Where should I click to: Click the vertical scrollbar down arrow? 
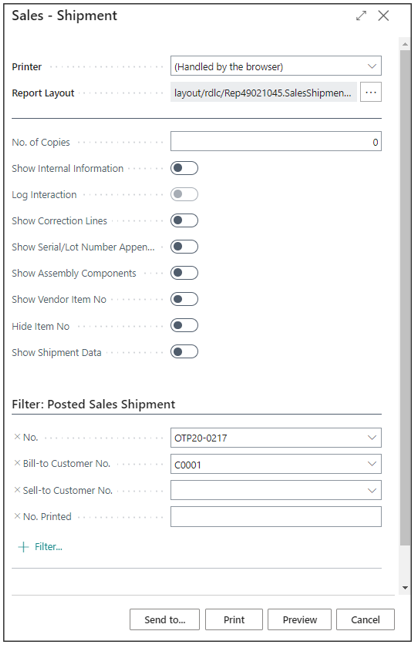(405, 588)
